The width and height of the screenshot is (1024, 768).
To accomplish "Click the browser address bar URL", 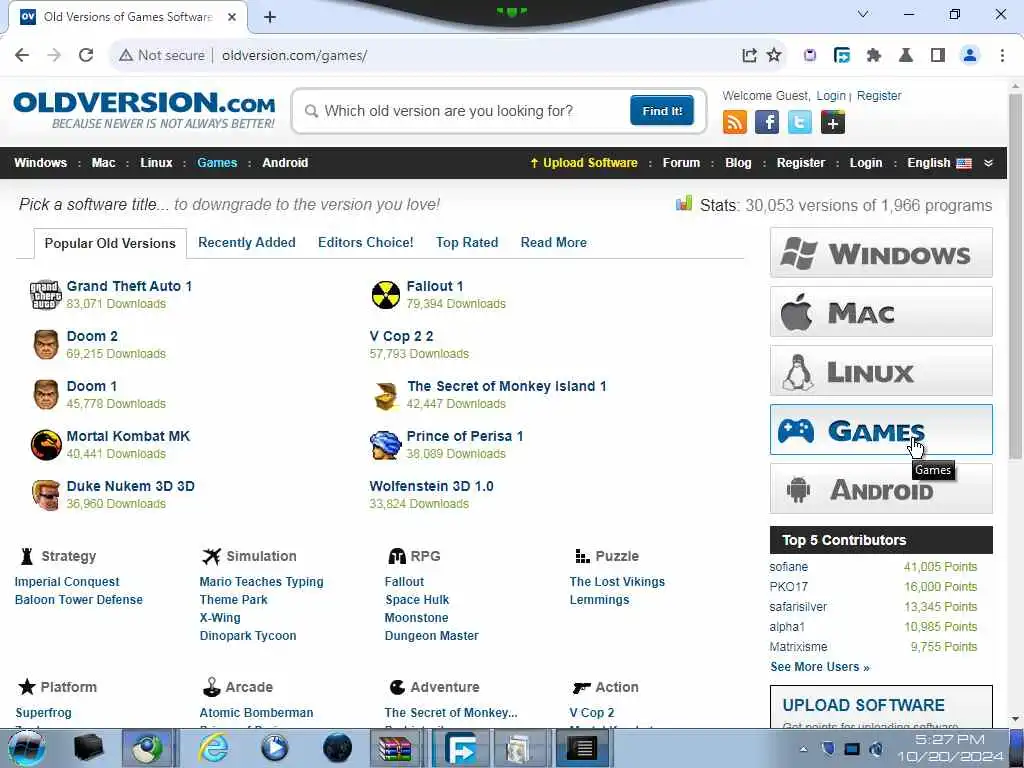I will point(294,56).
